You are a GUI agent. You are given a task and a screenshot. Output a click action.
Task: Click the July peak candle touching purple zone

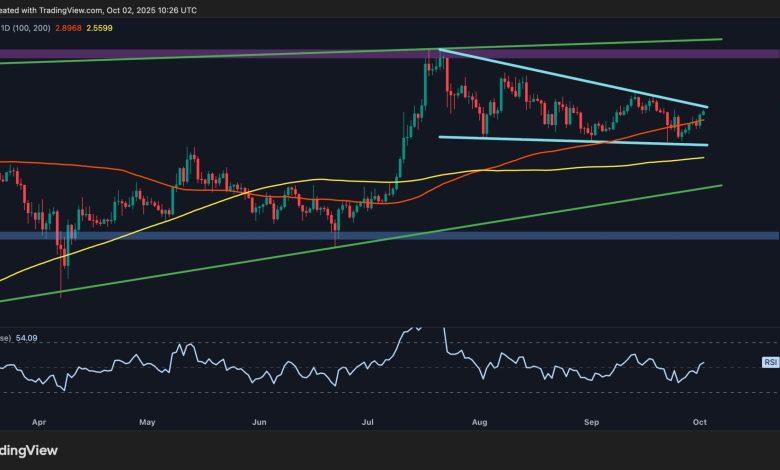tap(435, 60)
